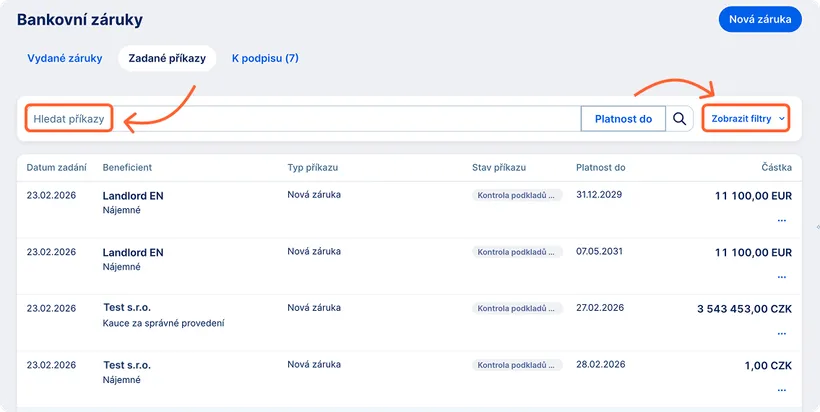Open Test s.r.o. Nájemné order
820x412 pixels.
click(x=409, y=379)
